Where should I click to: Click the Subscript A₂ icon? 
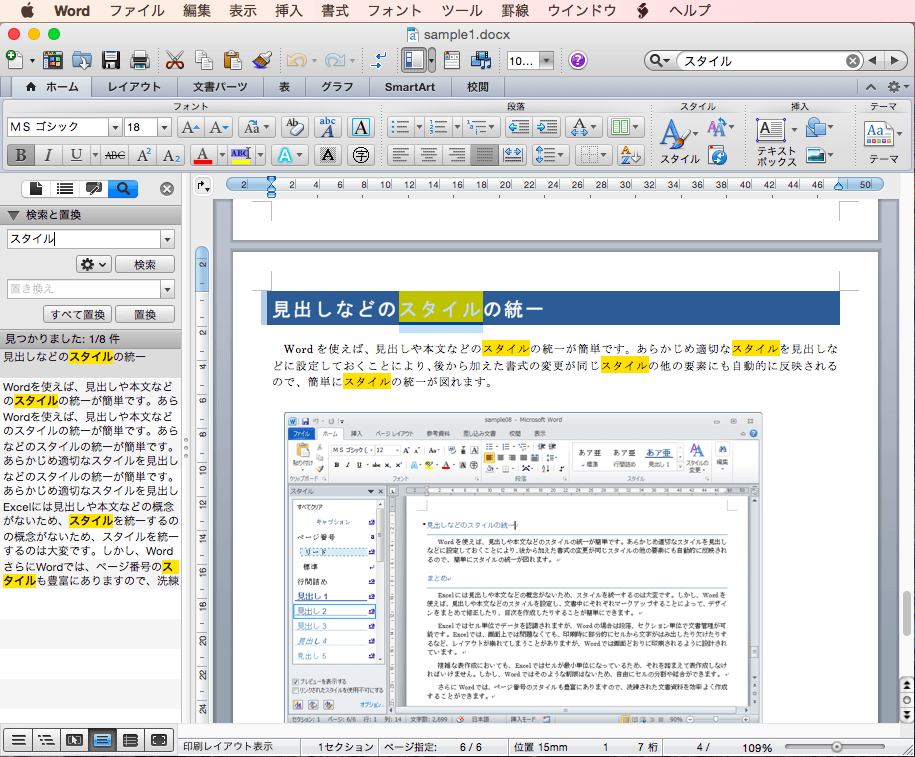point(171,155)
